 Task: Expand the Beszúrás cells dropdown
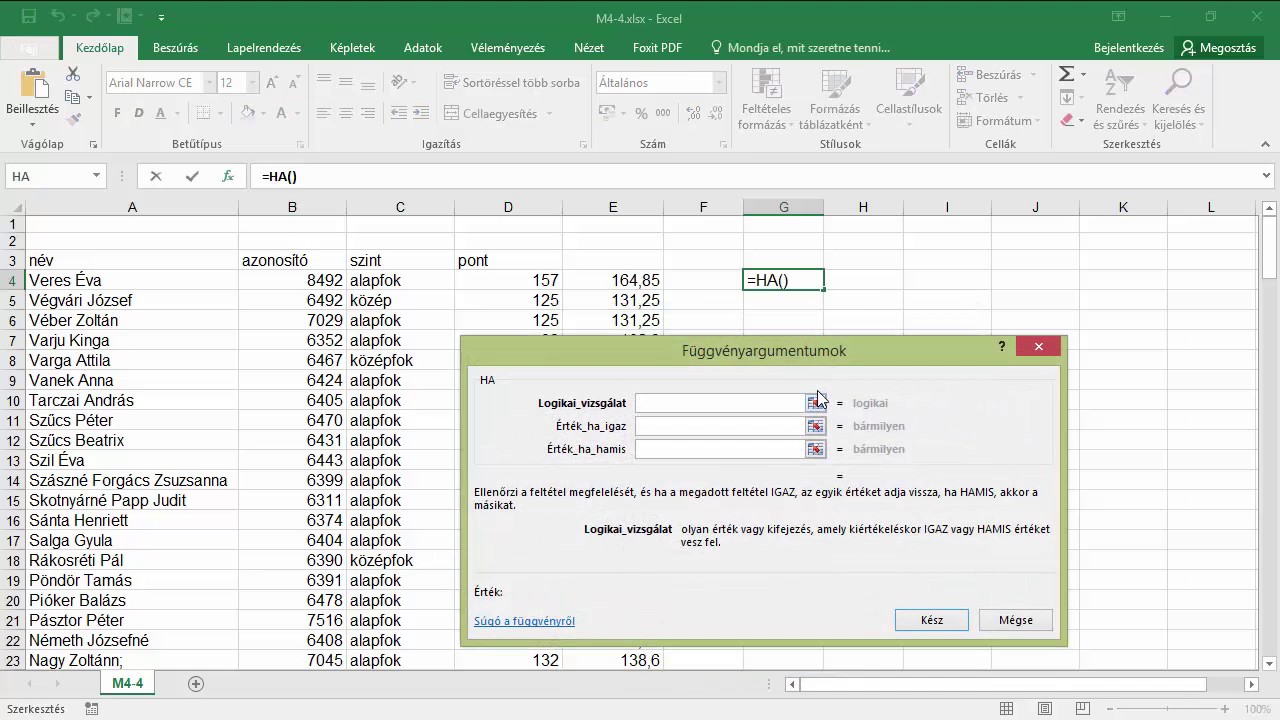click(1033, 75)
